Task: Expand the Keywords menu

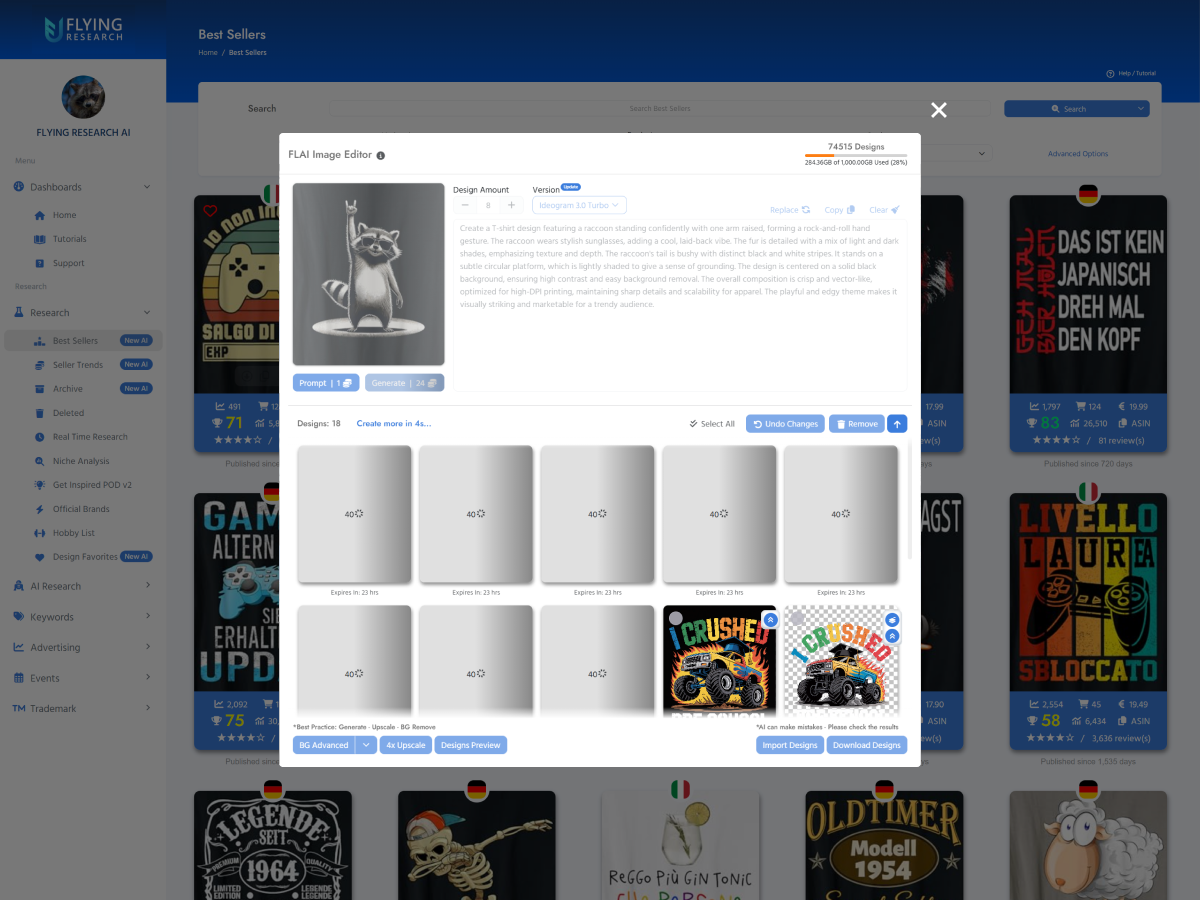Action: tap(83, 617)
